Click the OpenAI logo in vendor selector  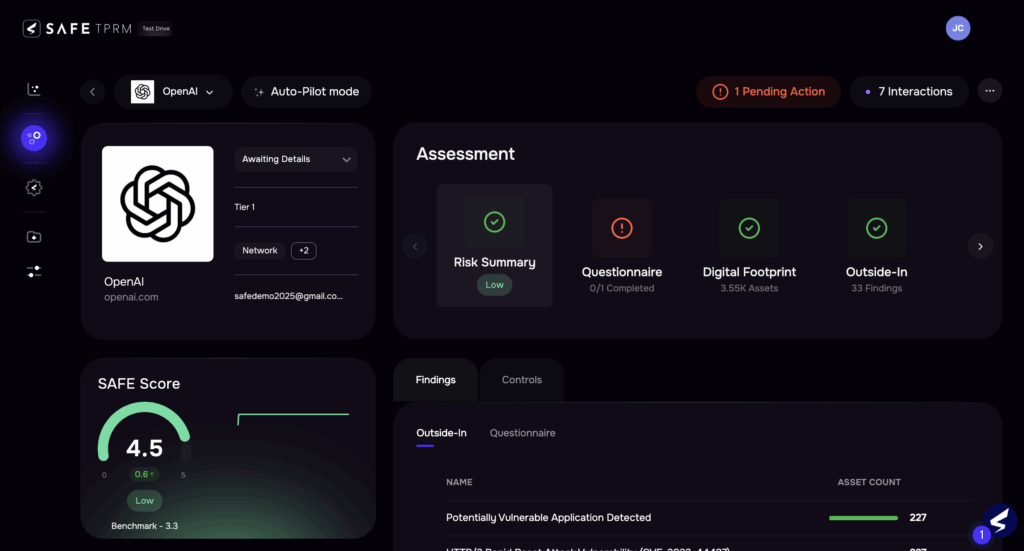[x=142, y=92]
